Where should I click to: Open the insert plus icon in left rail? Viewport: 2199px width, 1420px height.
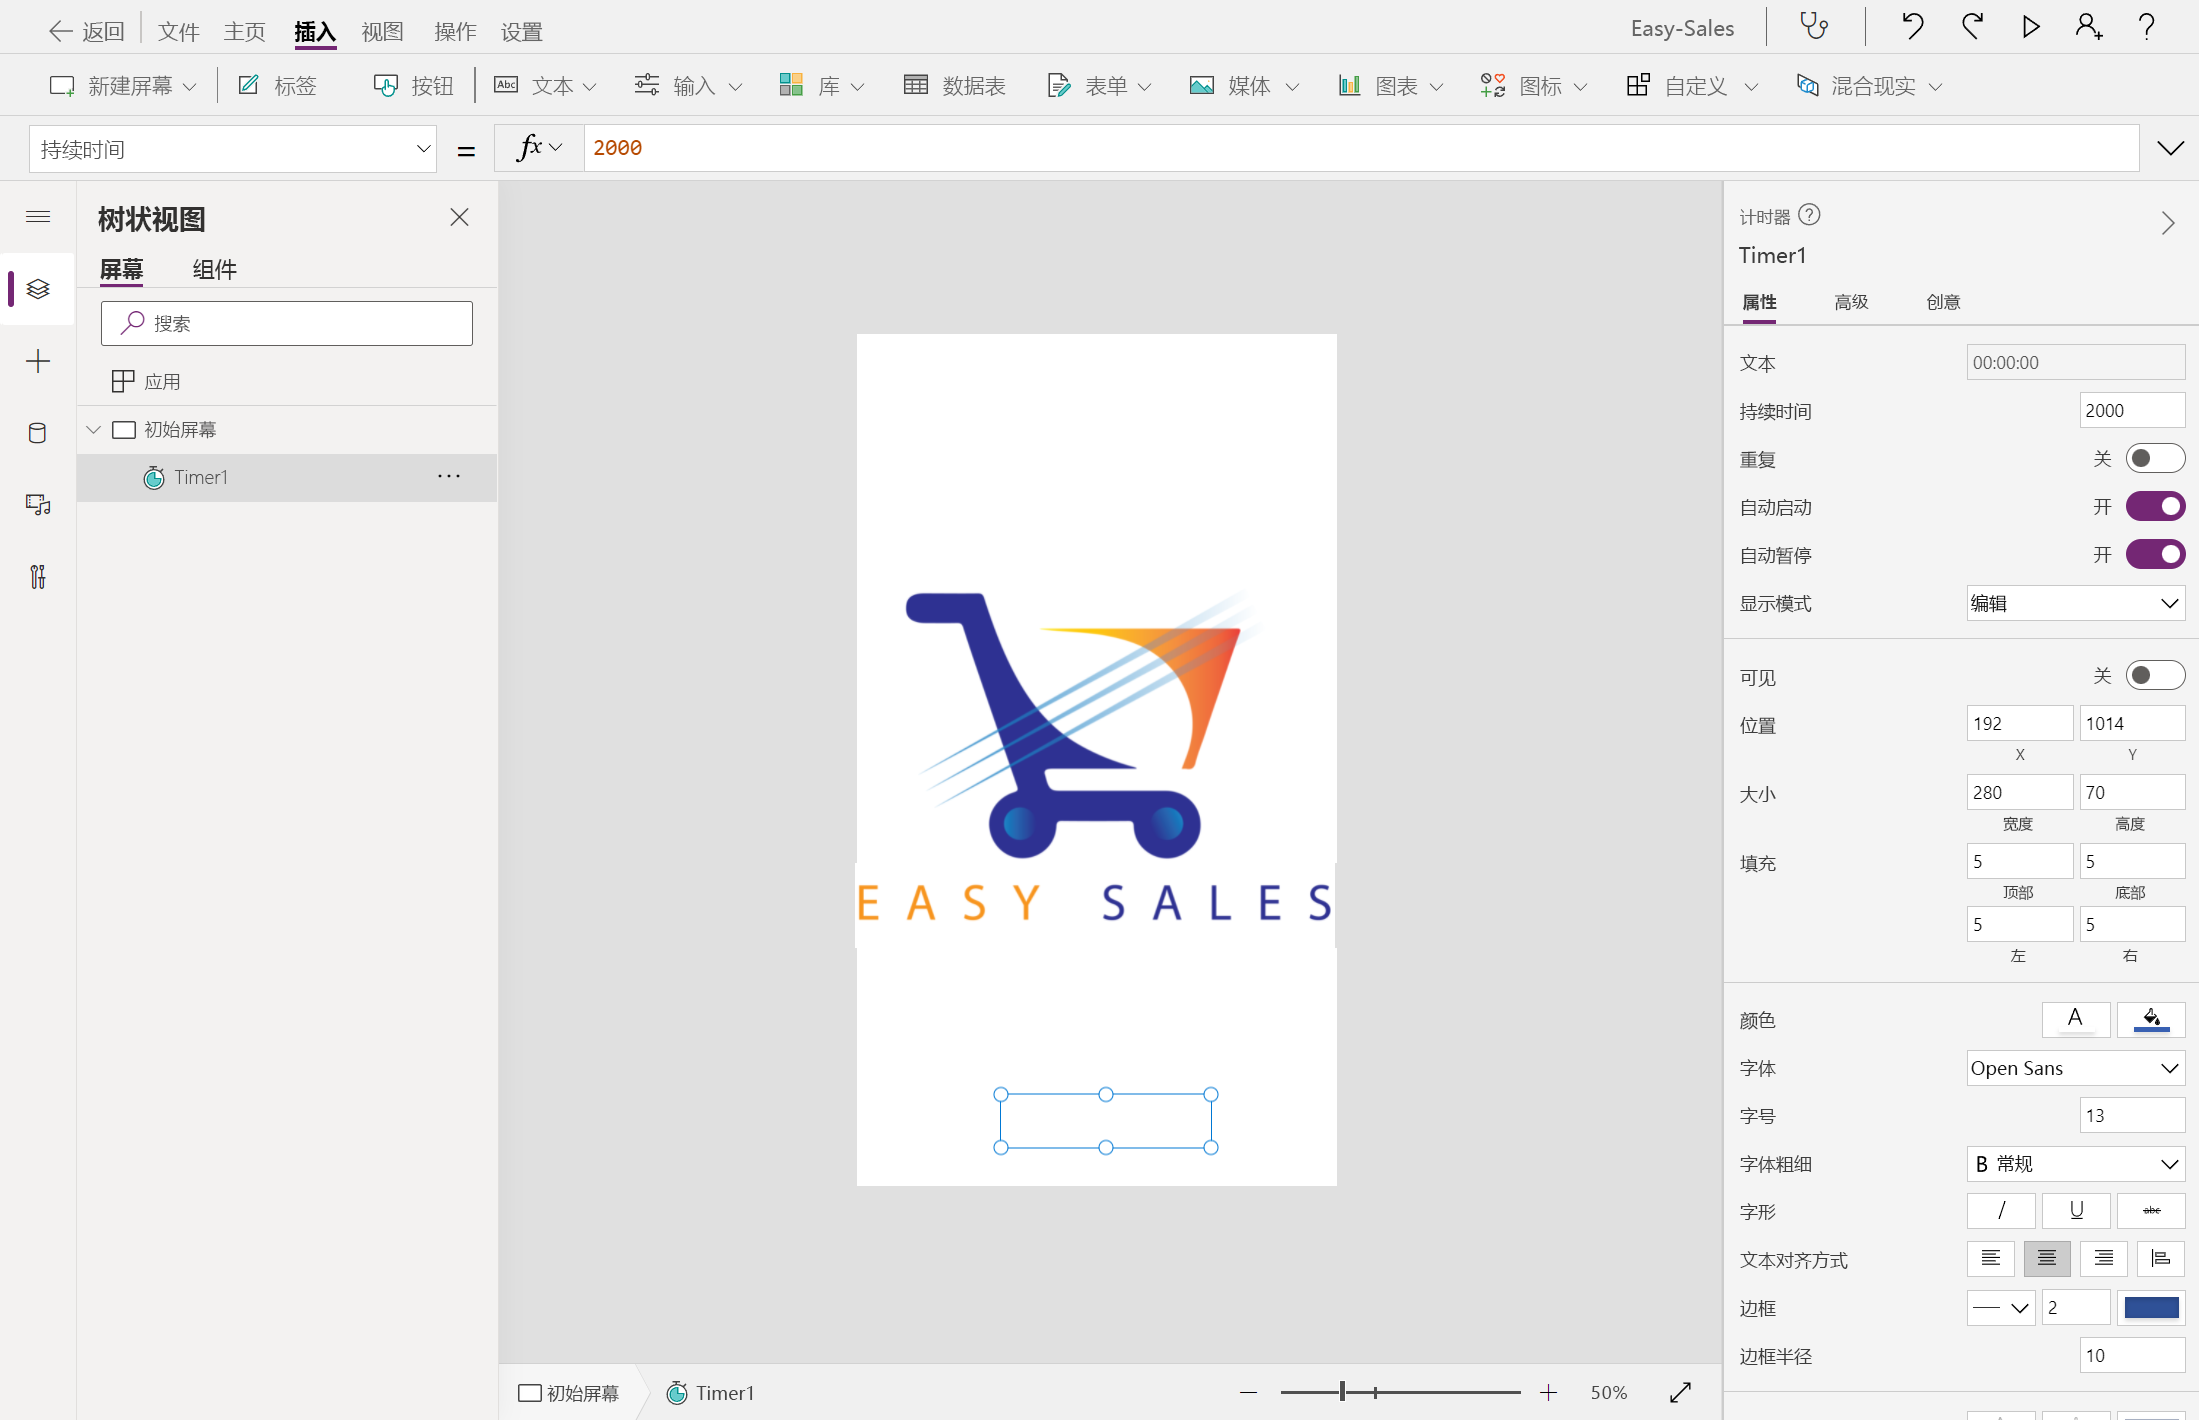click(x=38, y=361)
